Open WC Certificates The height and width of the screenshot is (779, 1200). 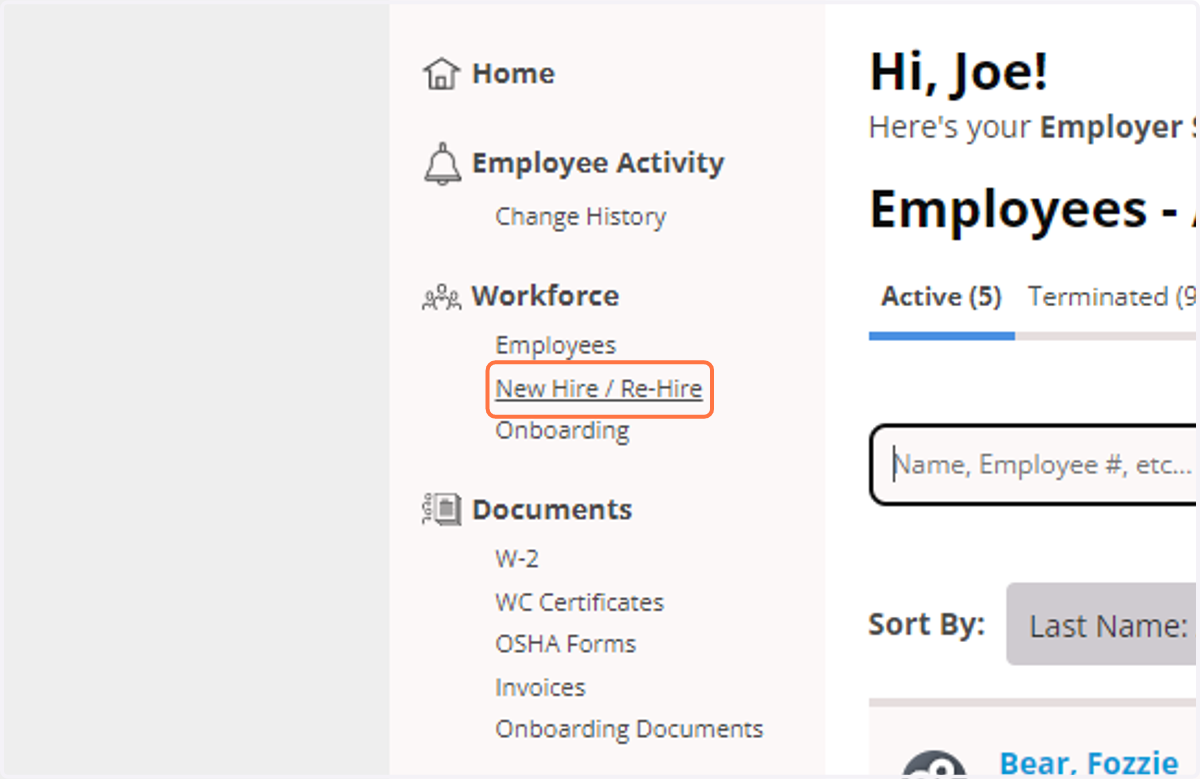579,603
